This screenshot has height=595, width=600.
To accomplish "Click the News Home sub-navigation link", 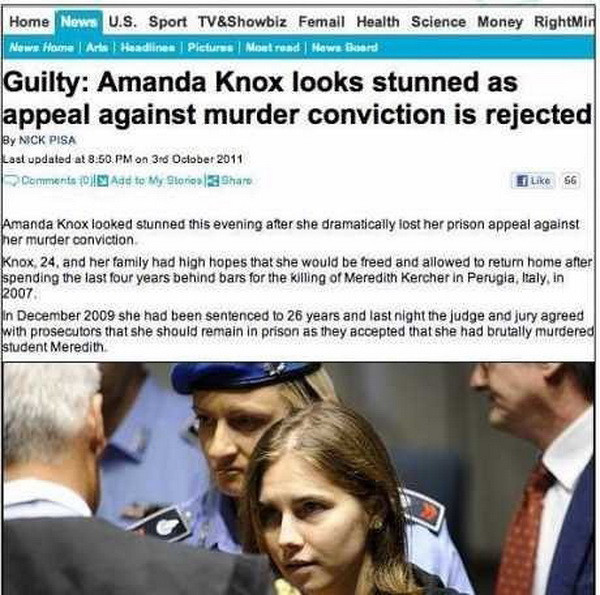I will (x=41, y=47).
